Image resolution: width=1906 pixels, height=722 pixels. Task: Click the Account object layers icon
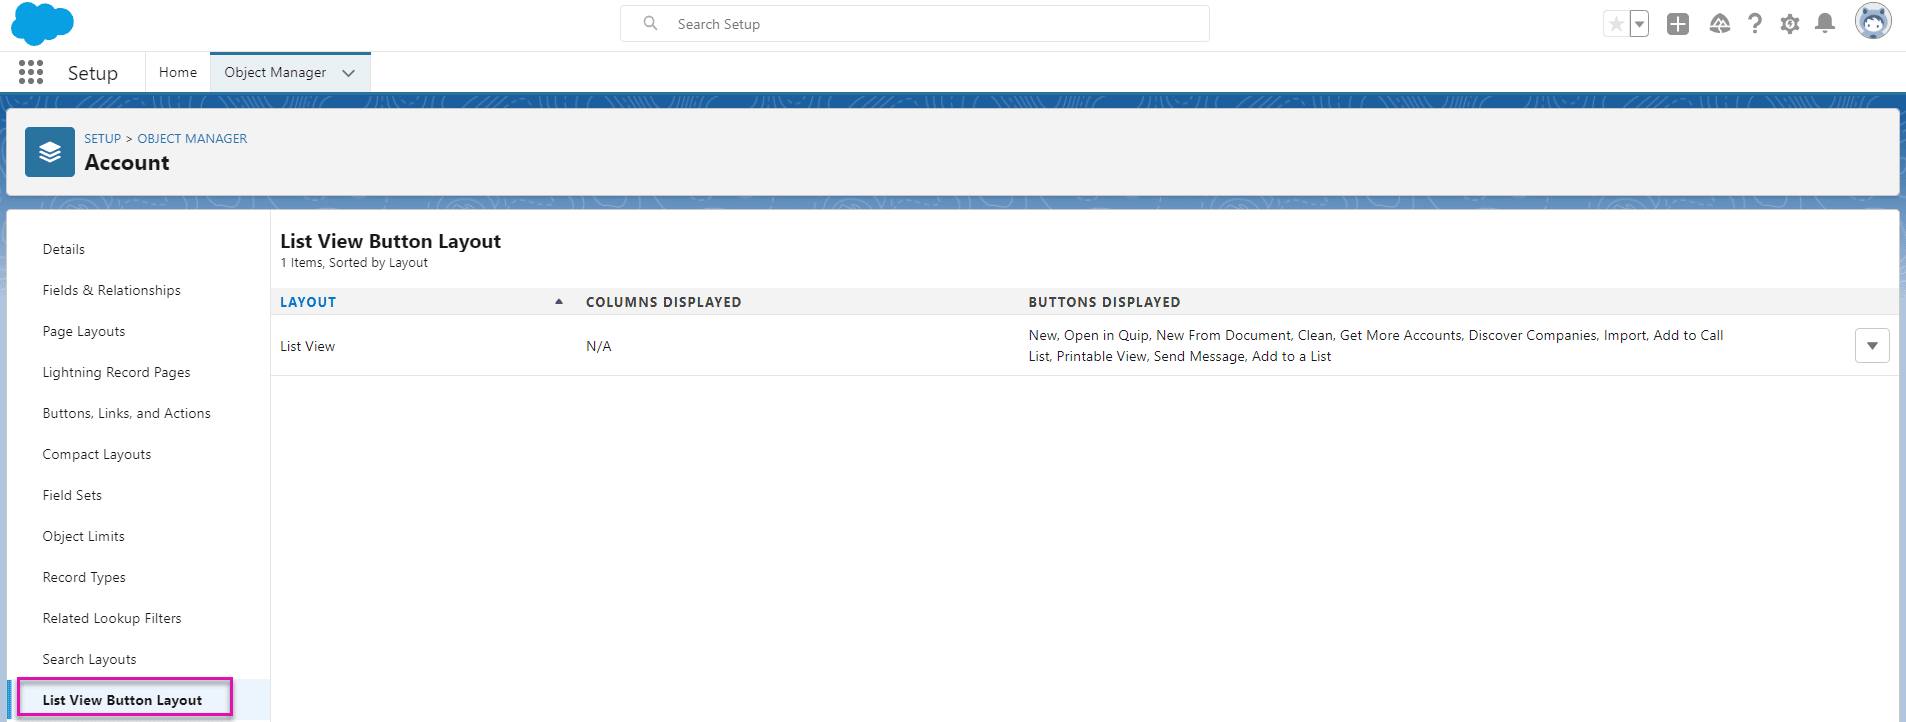click(50, 152)
